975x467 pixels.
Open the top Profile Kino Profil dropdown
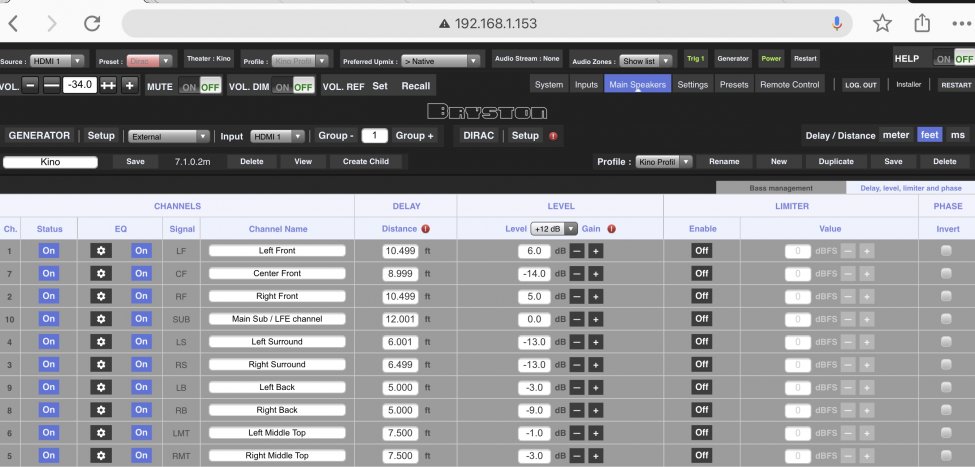[x=300, y=61]
